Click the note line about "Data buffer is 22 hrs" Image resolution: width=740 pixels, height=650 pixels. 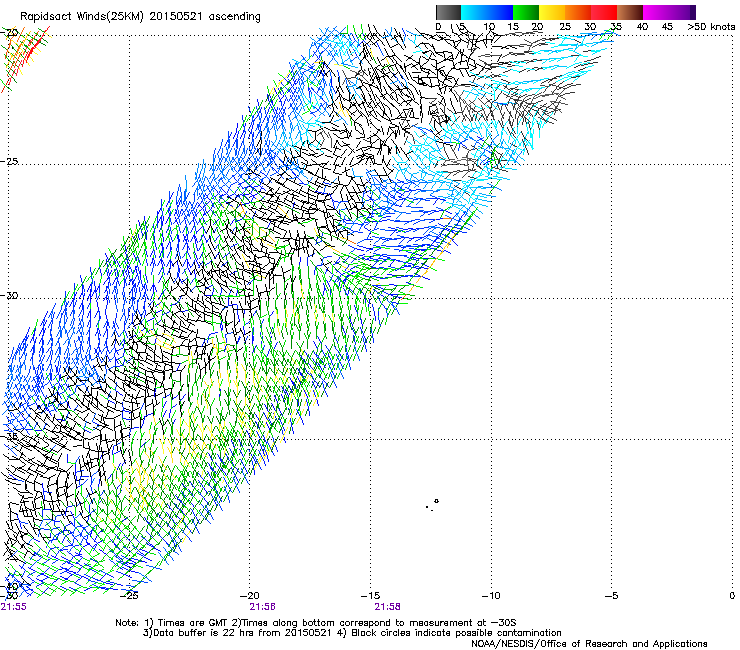tap(352, 633)
